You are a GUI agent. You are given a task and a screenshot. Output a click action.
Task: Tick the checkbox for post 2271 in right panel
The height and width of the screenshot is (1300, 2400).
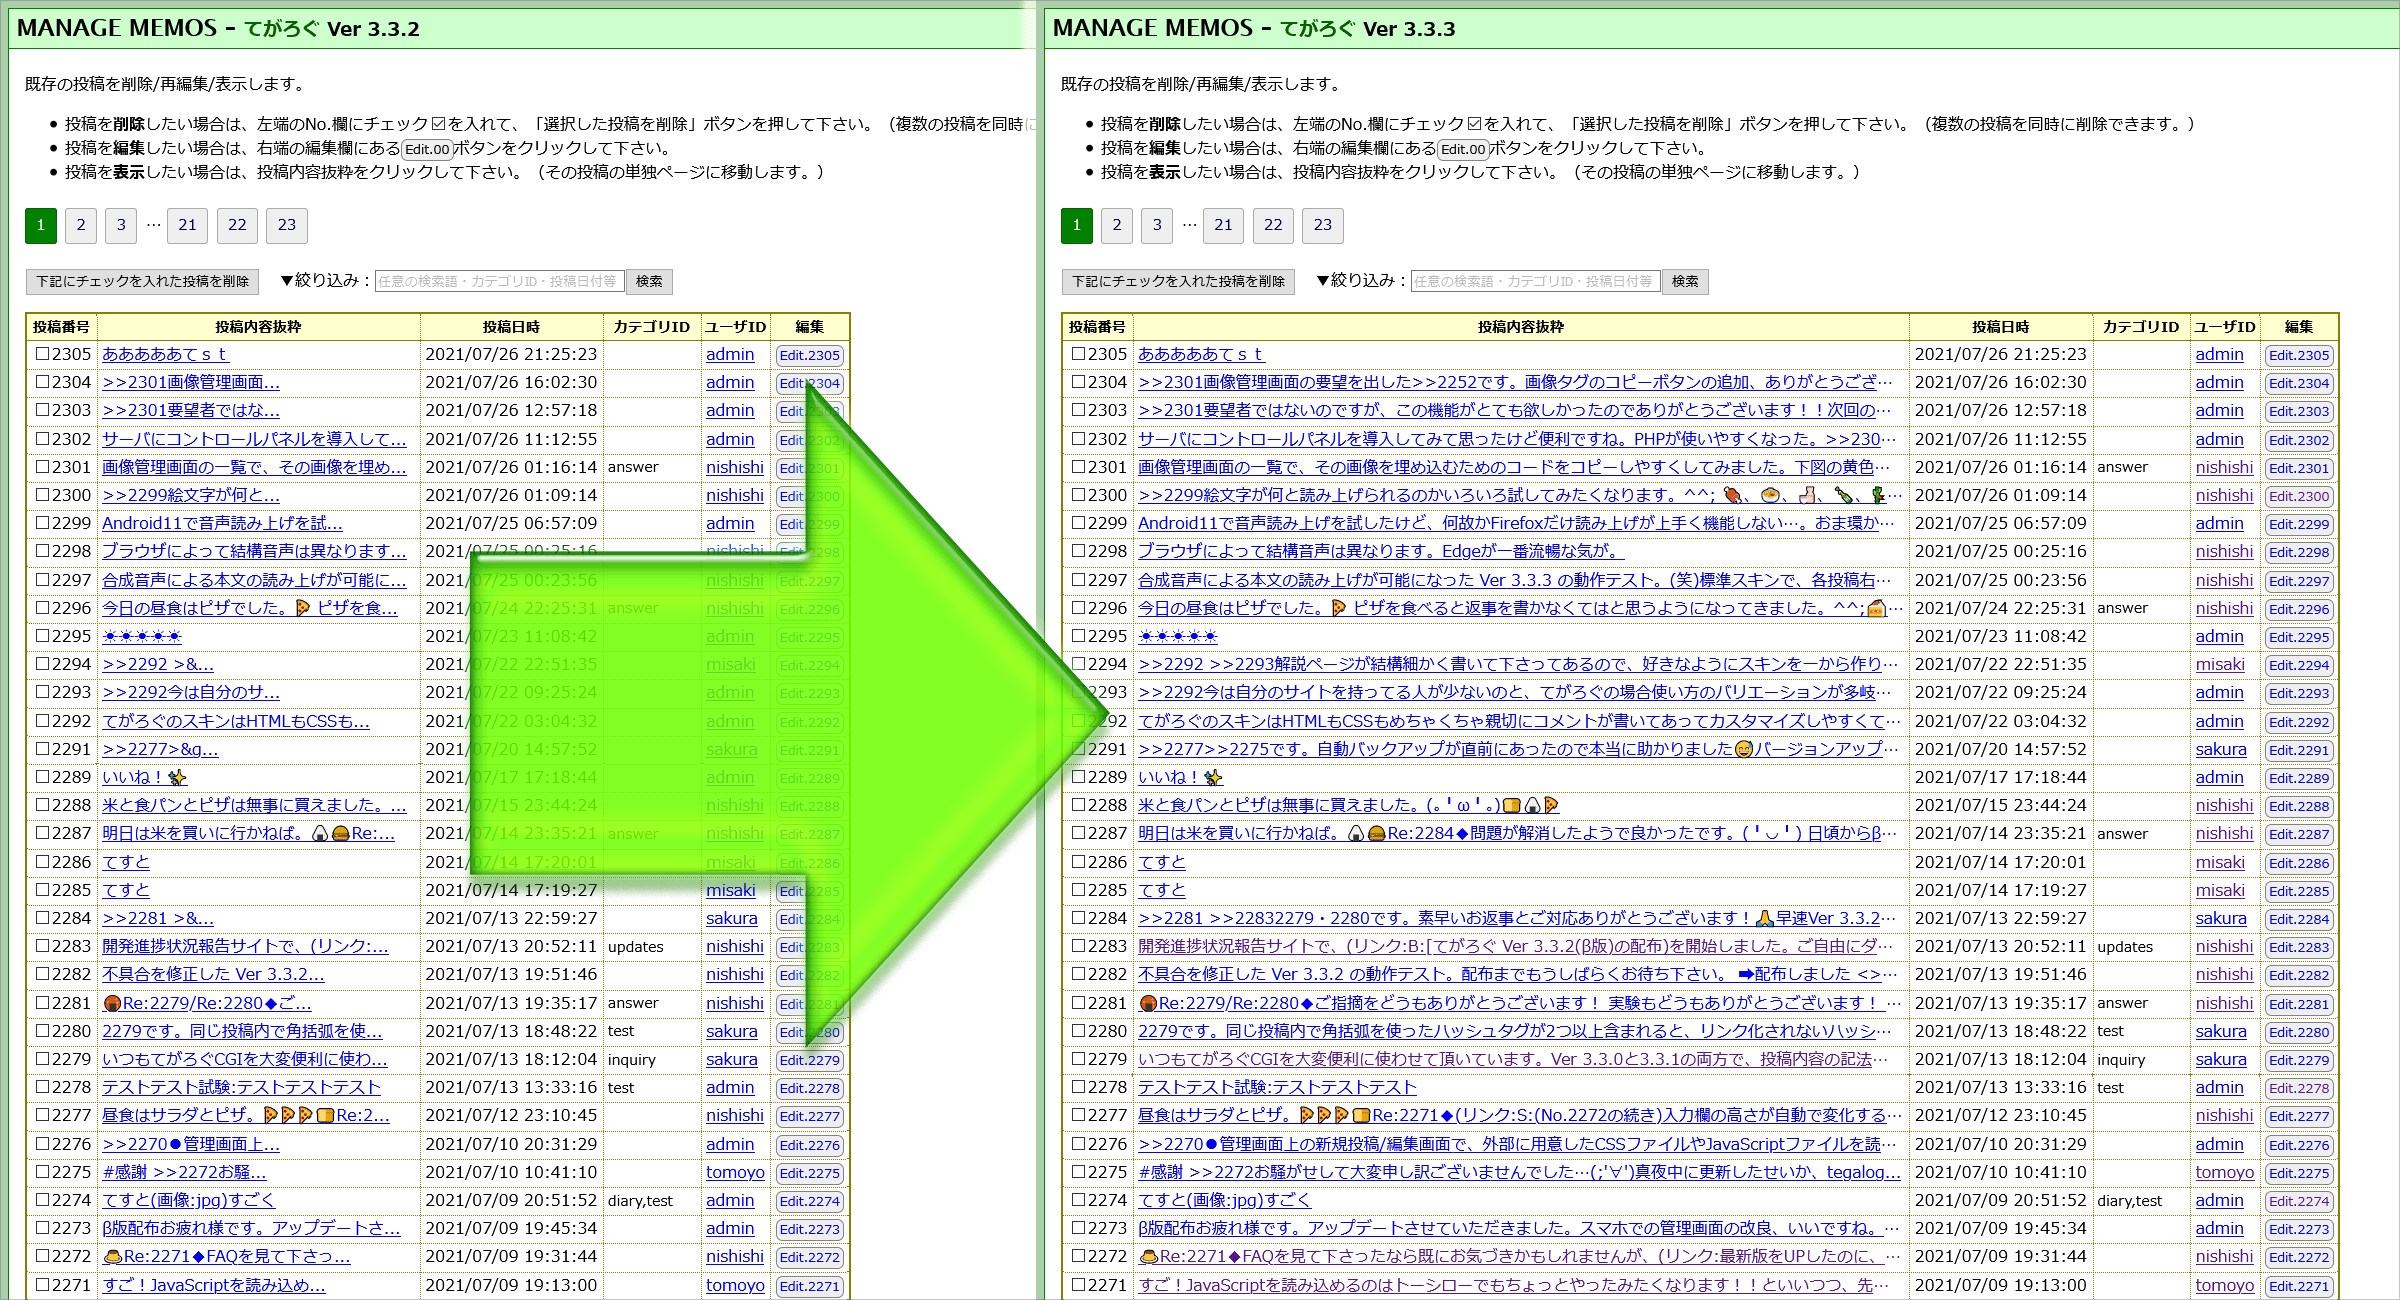pyautogui.click(x=1079, y=1285)
